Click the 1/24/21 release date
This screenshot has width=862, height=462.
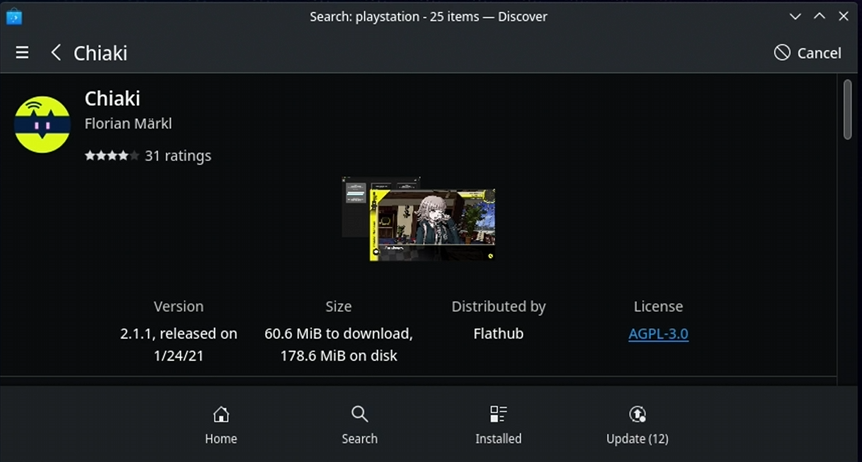pos(179,356)
